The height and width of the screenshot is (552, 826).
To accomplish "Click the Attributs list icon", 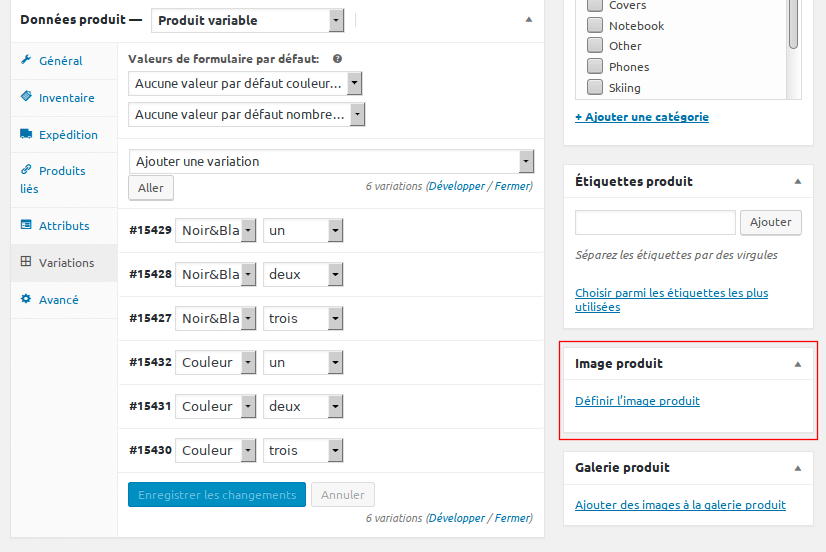I will point(26,225).
